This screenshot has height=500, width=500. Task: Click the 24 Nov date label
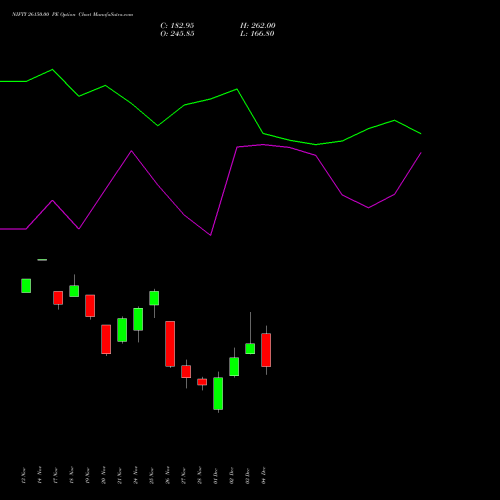click(x=135, y=475)
